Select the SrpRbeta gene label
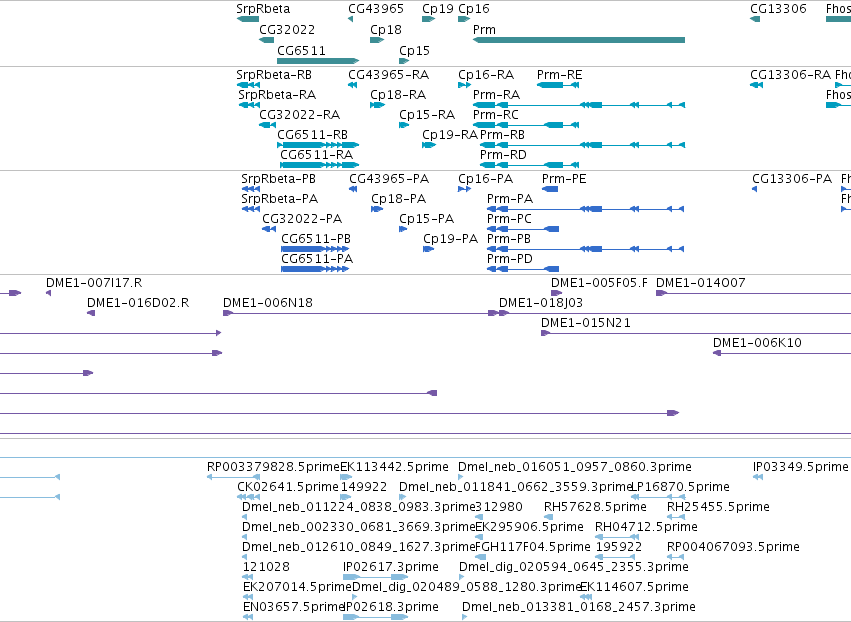851x622 pixels. [263, 9]
